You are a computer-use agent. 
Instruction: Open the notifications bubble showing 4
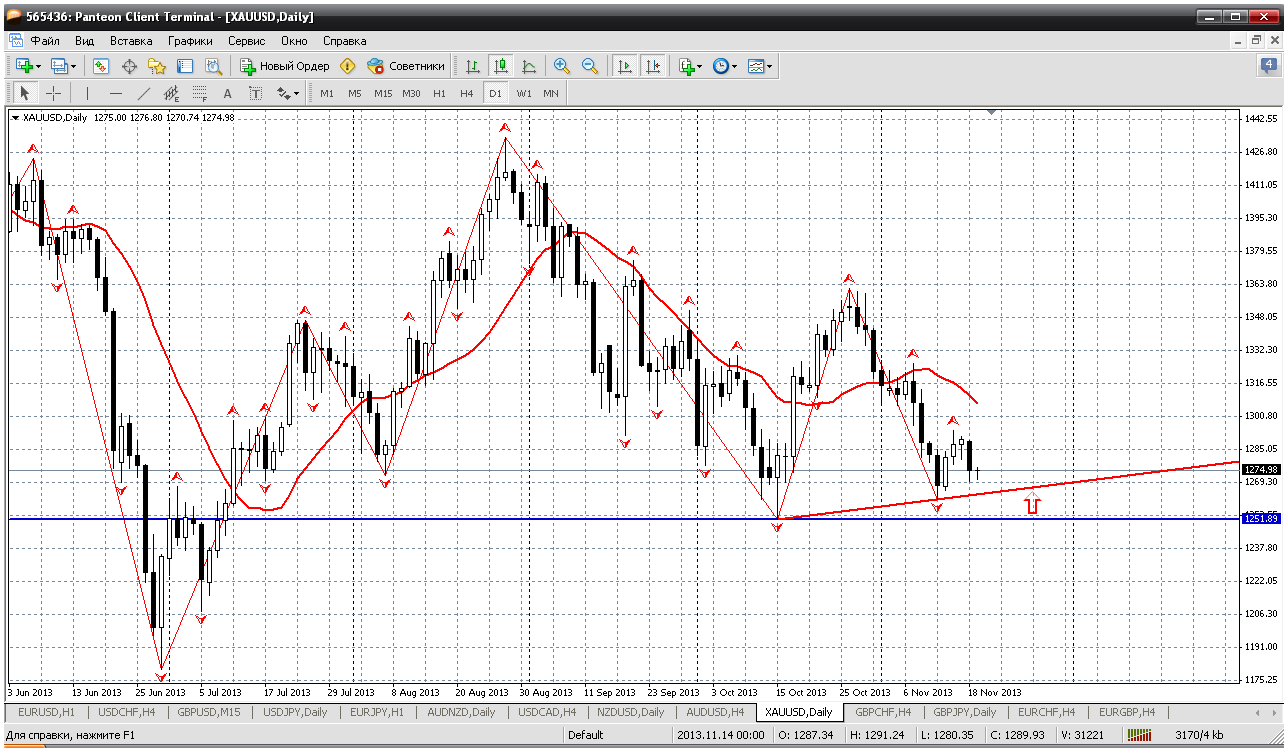(1270, 66)
